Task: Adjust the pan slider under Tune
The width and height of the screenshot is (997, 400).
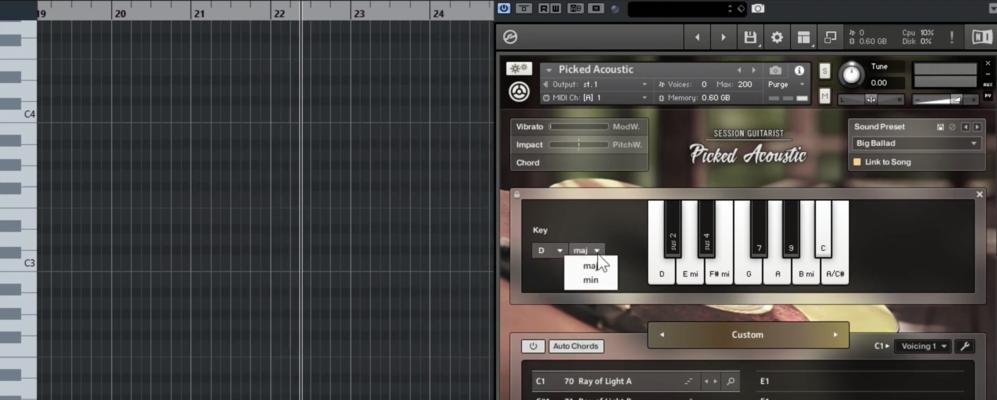Action: pos(871,99)
